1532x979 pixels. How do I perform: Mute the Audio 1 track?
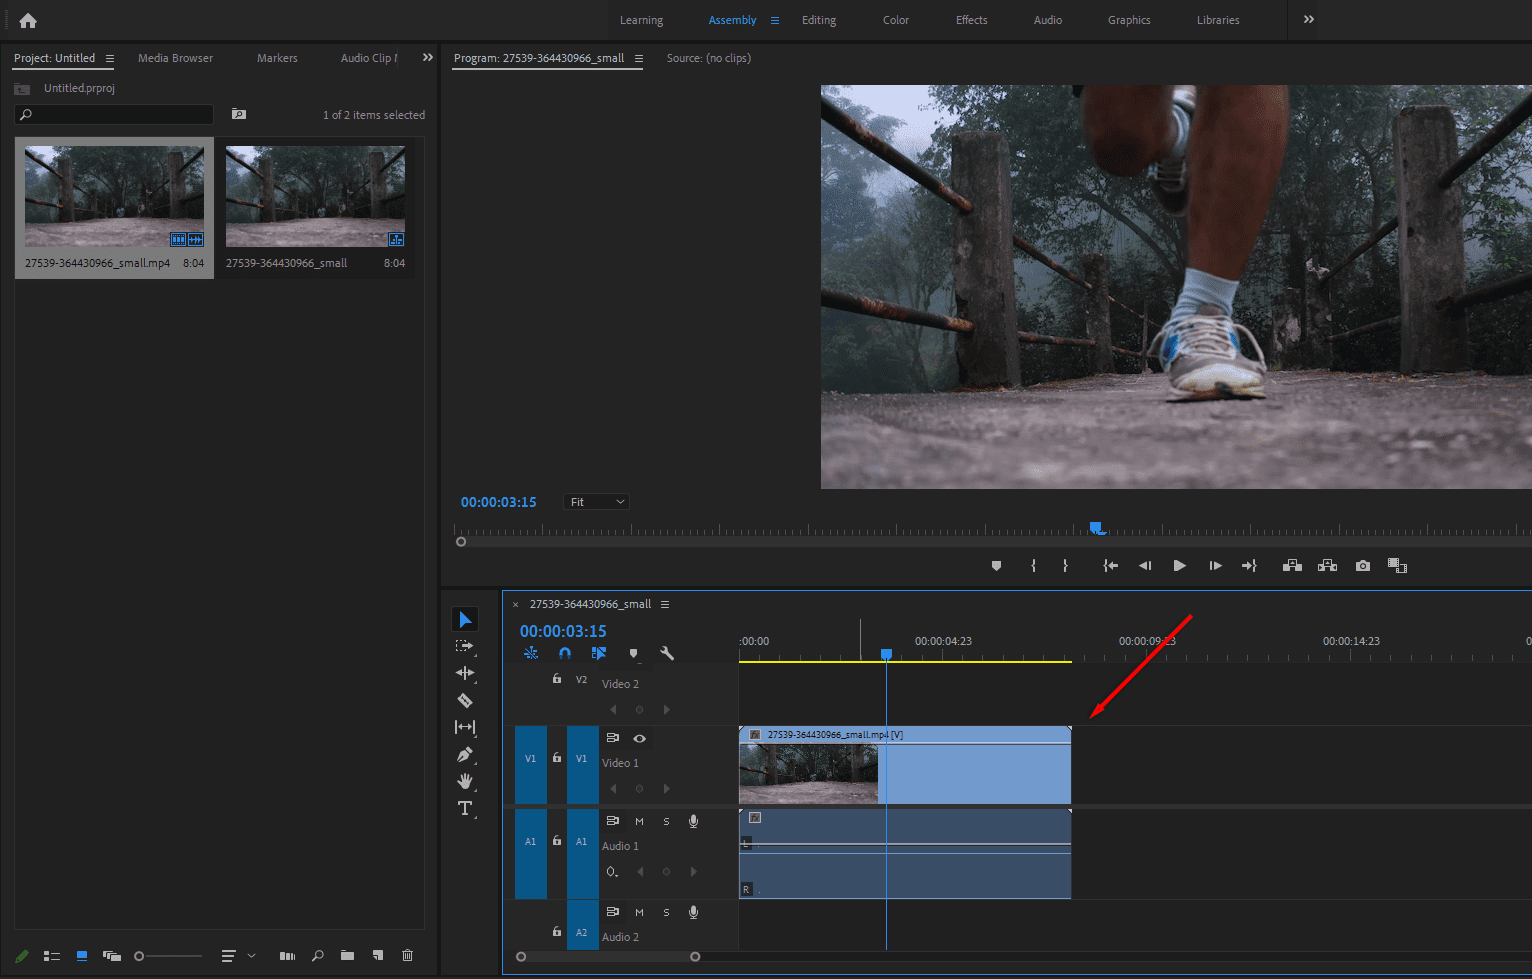pyautogui.click(x=639, y=820)
